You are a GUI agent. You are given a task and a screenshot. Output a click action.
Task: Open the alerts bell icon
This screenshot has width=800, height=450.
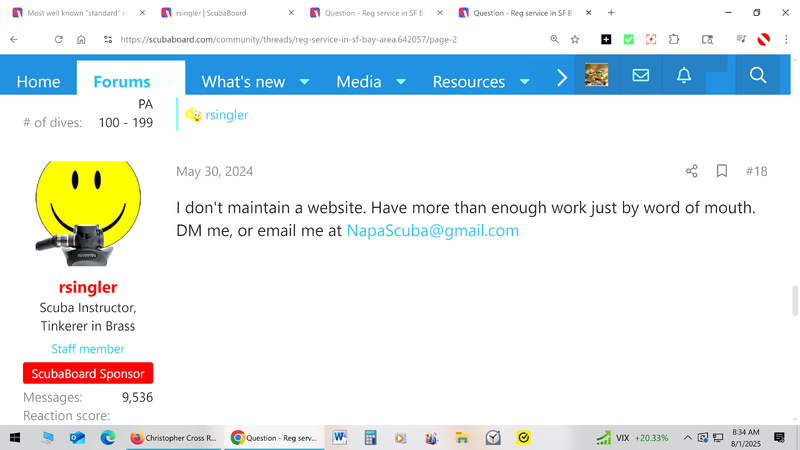point(684,76)
